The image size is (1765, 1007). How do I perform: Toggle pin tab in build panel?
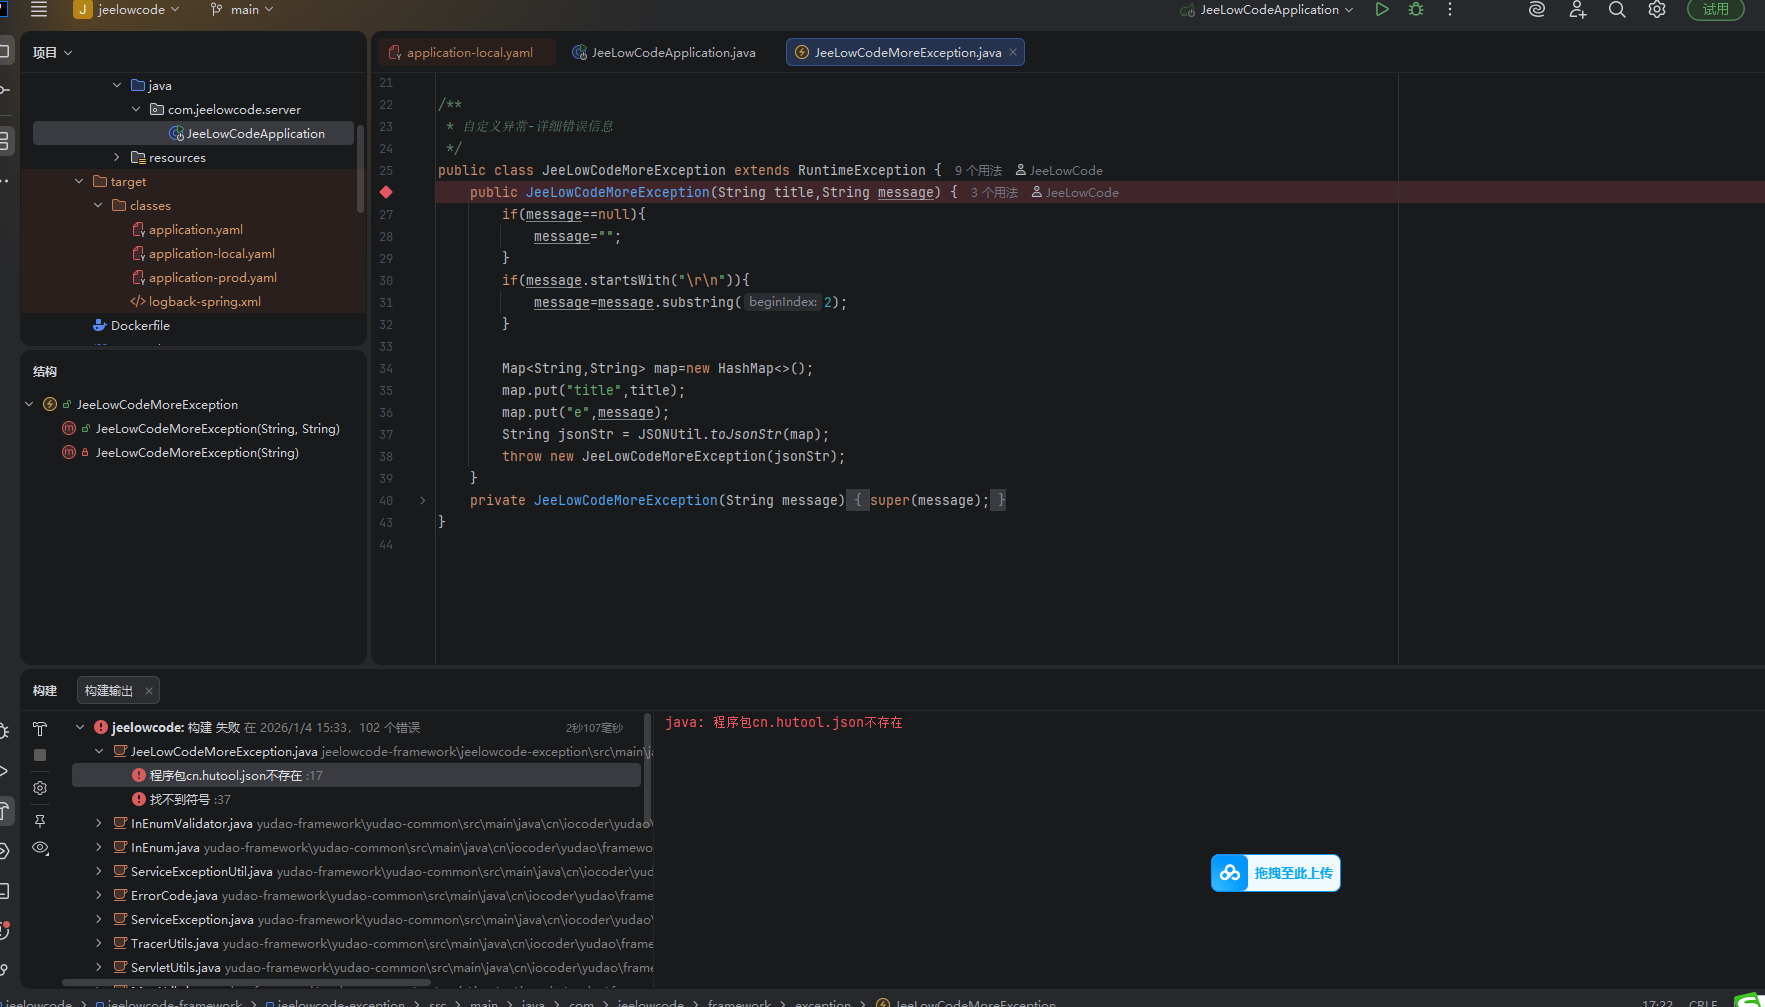(40, 821)
